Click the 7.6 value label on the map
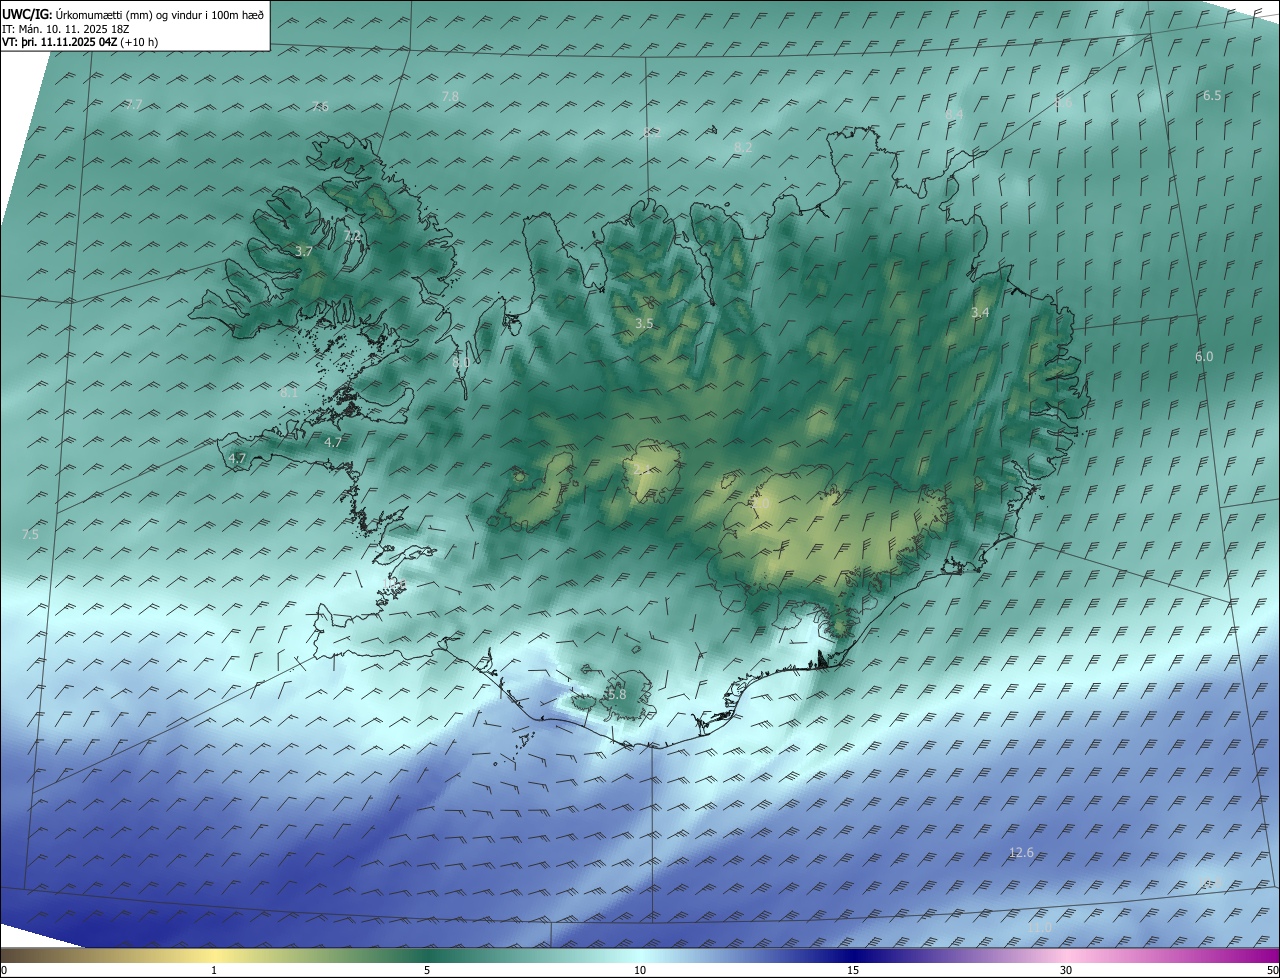Image resolution: width=1280 pixels, height=978 pixels. coord(320,107)
